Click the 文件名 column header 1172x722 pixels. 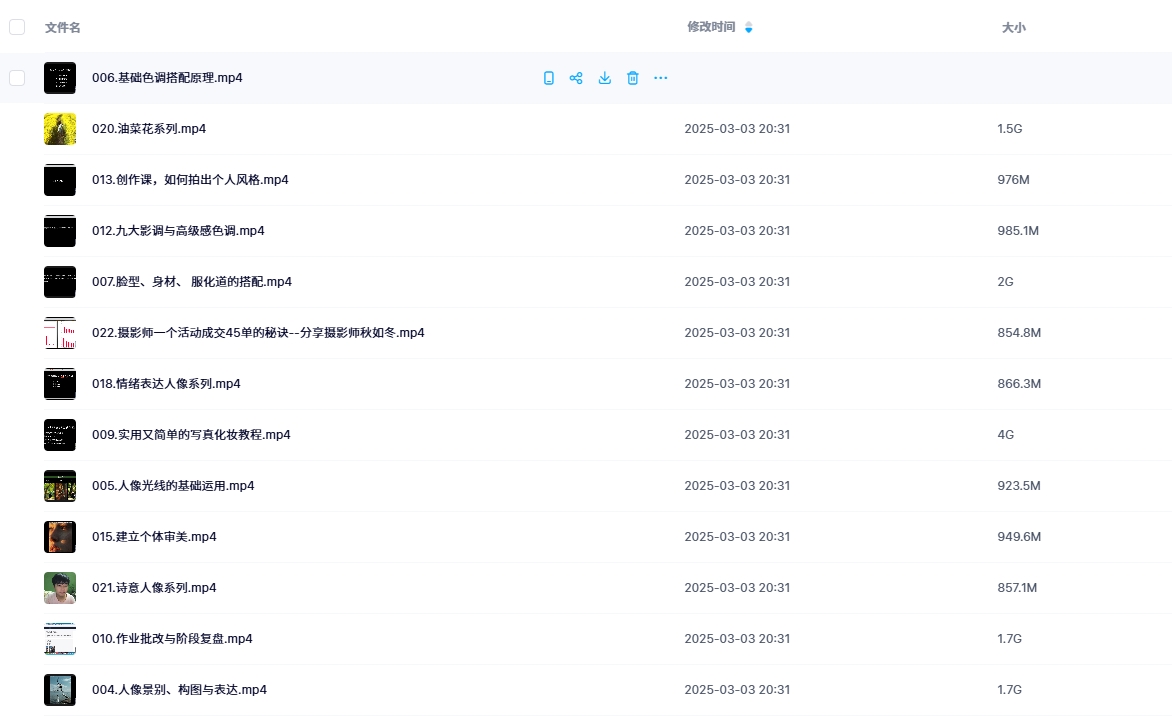[63, 28]
